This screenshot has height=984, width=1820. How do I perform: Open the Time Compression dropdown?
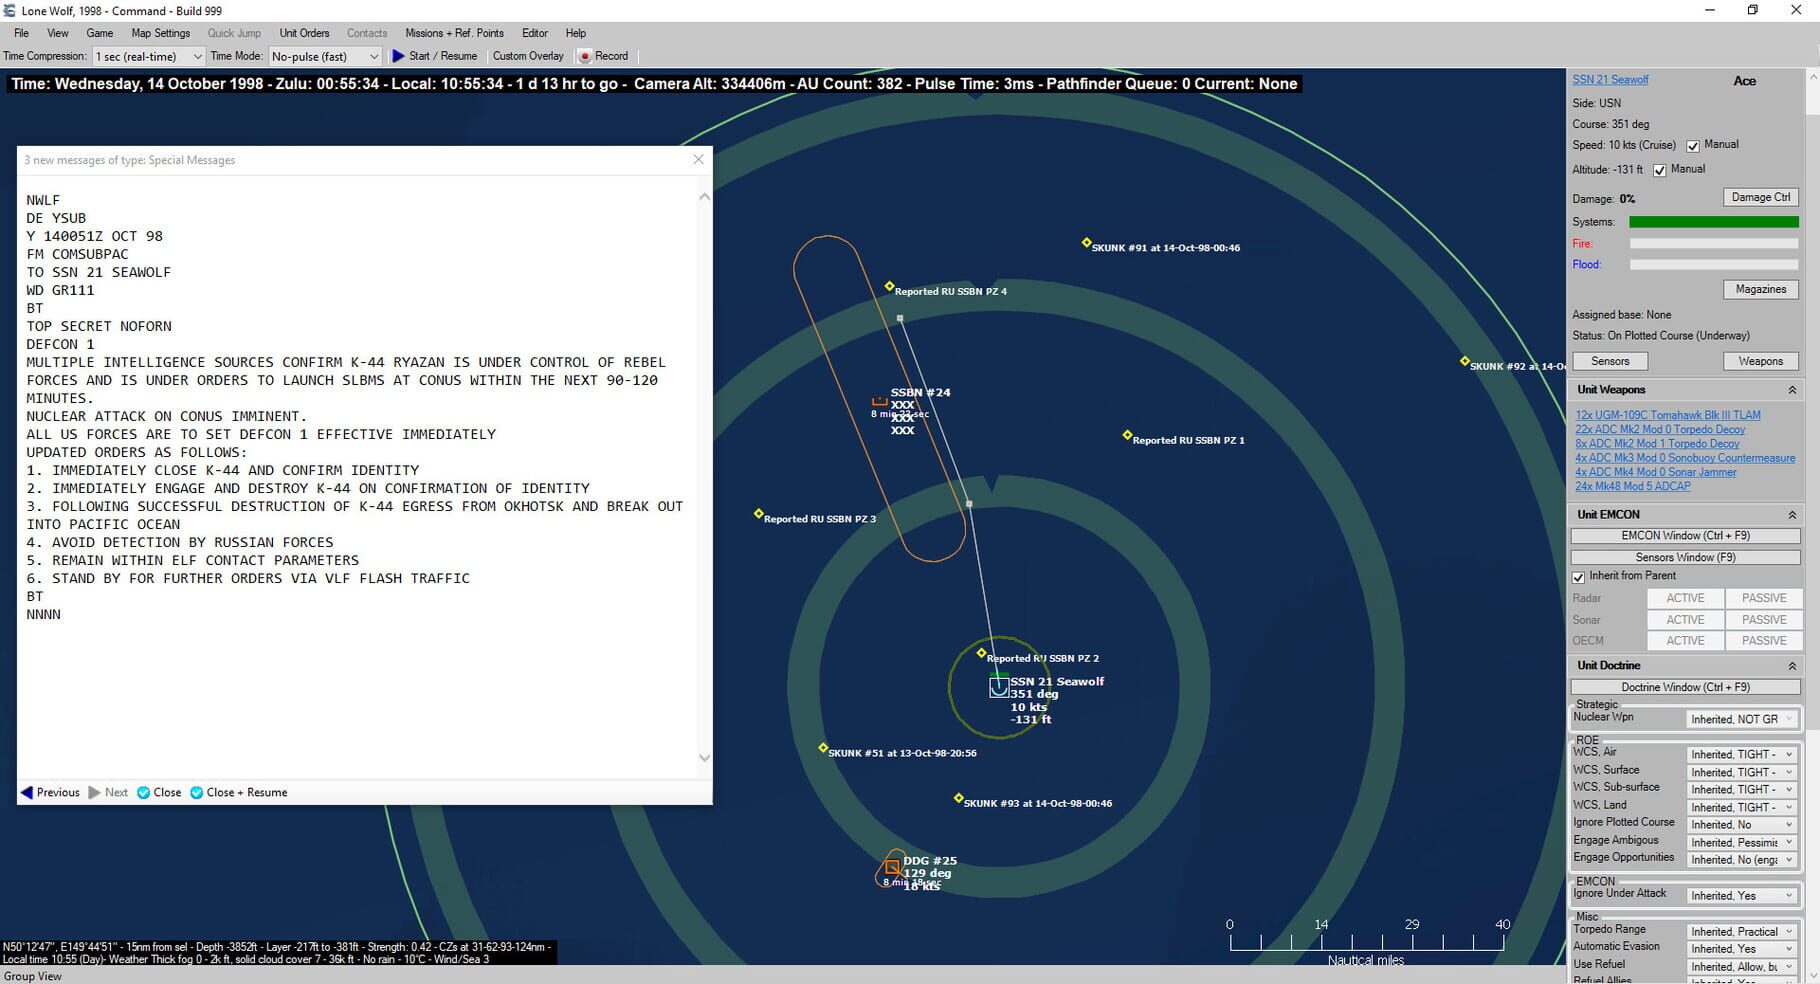(148, 56)
